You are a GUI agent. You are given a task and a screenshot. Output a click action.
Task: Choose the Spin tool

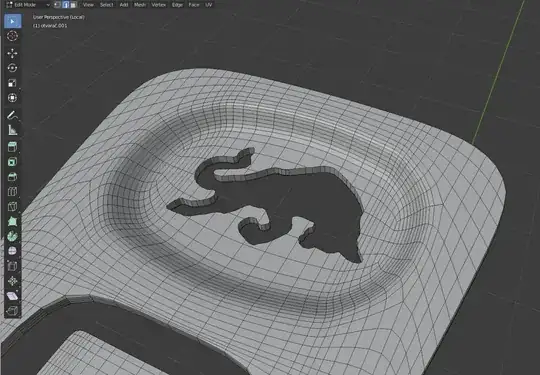coord(12,236)
